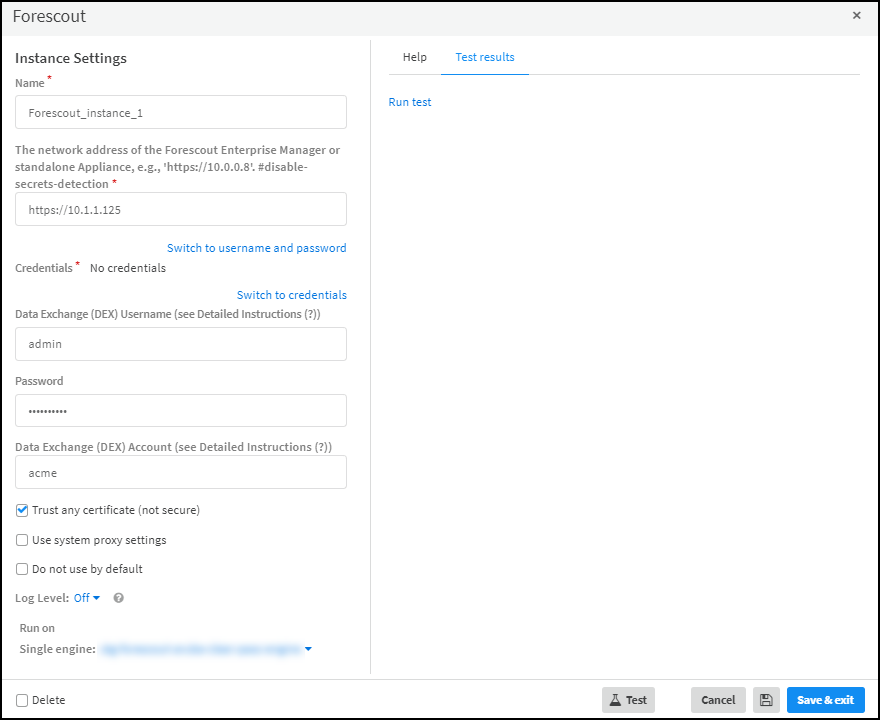
Task: Check Do not use by default
Action: 22,569
